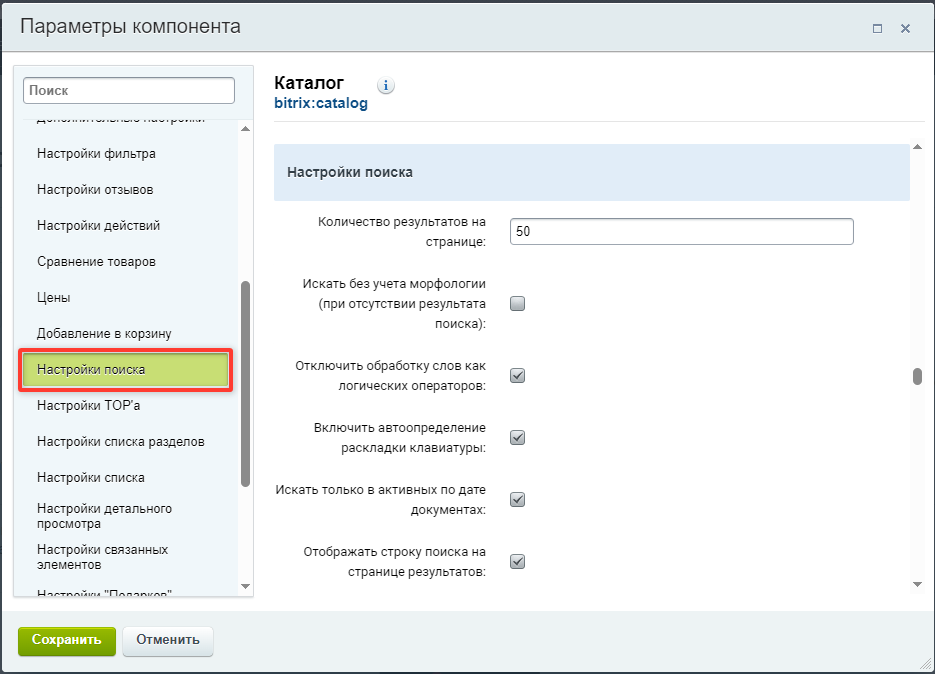Go to Настройки действий section
The width and height of the screenshot is (935, 674).
click(x=98, y=226)
